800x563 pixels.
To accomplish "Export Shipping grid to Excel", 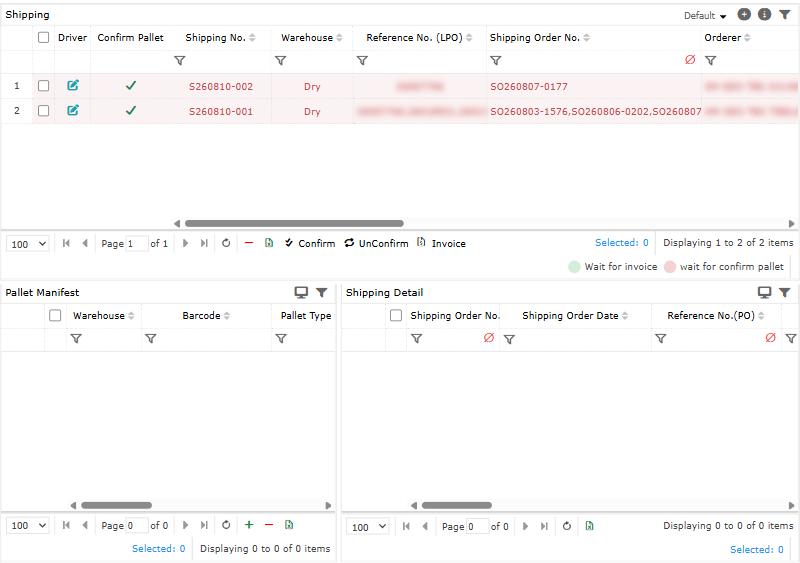I will (x=269, y=242).
